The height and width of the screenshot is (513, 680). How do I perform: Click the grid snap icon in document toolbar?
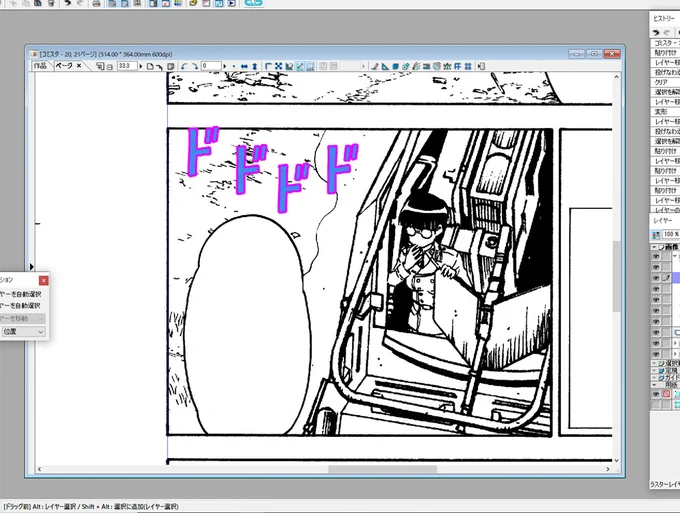tap(468, 66)
